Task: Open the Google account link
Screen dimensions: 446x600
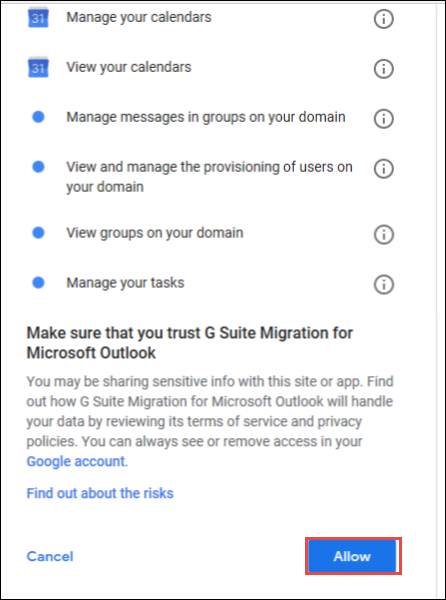Action: click(x=76, y=461)
